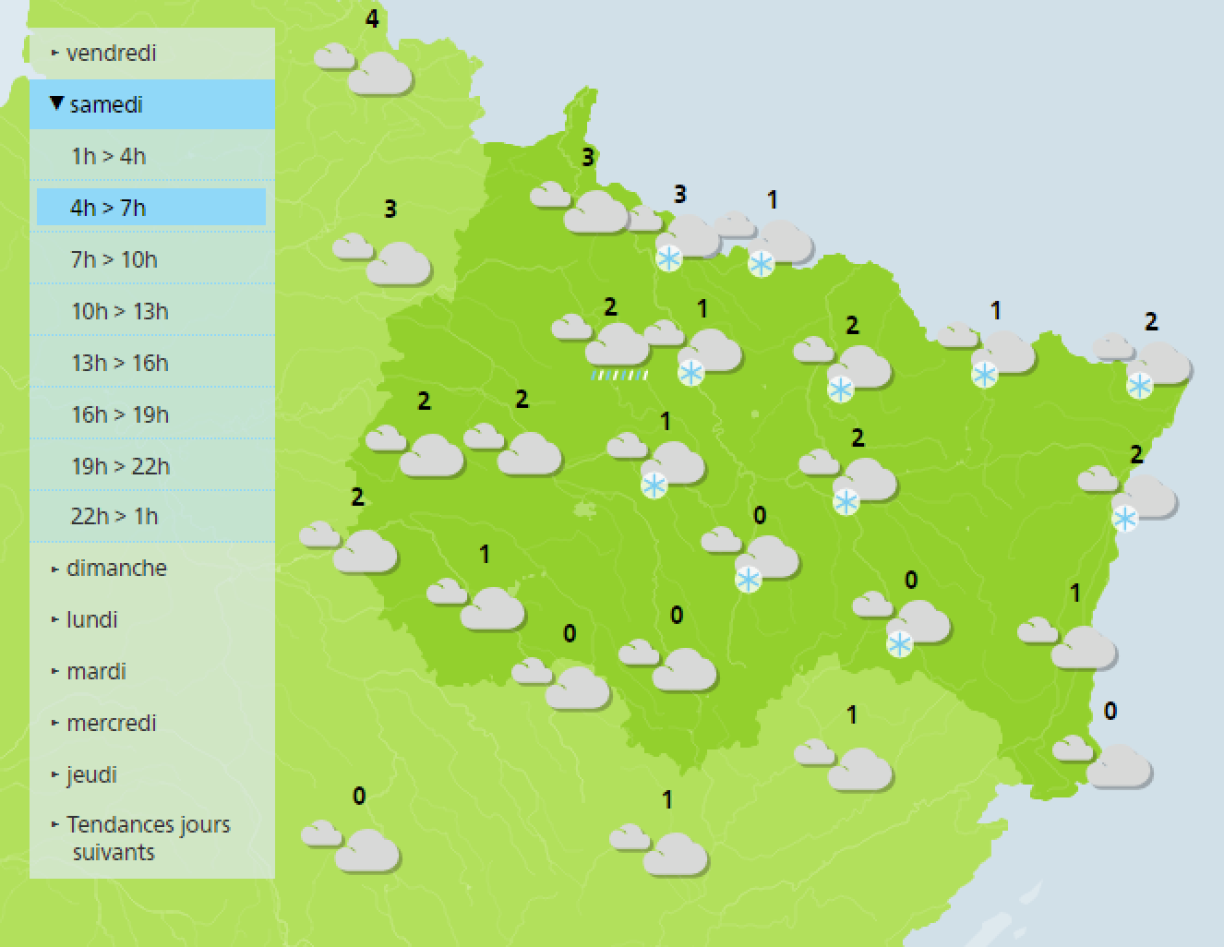
Task: Select the 1h > 4h time slot
Action: tap(109, 156)
